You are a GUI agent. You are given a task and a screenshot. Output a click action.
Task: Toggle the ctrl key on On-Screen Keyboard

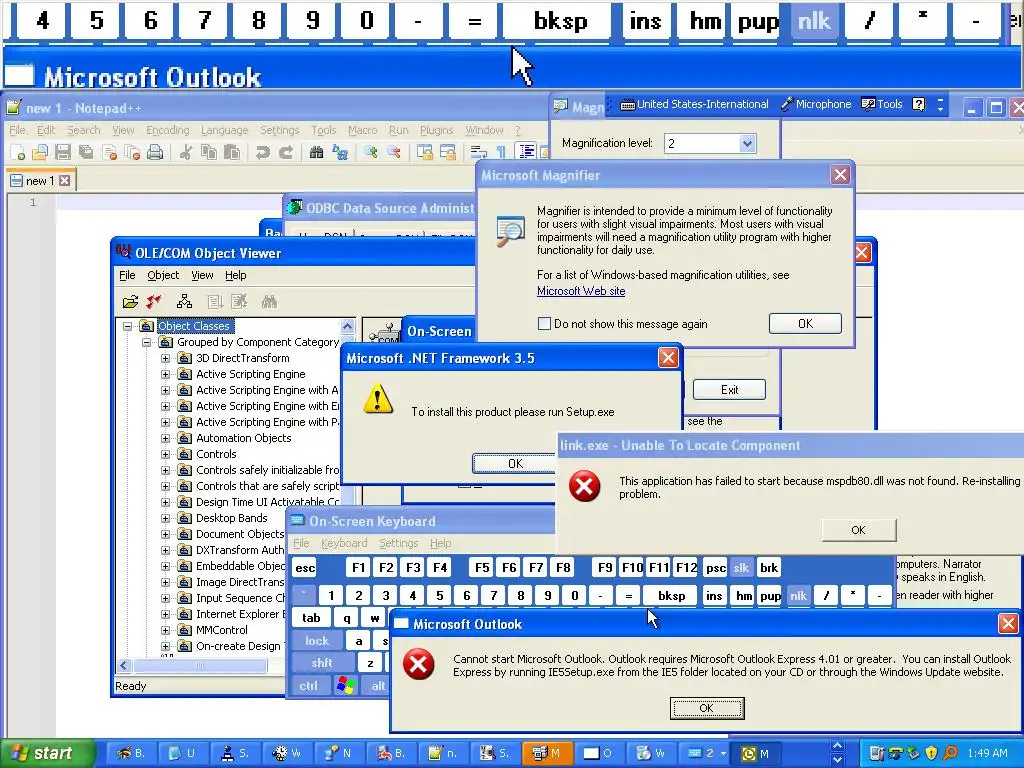click(308, 686)
